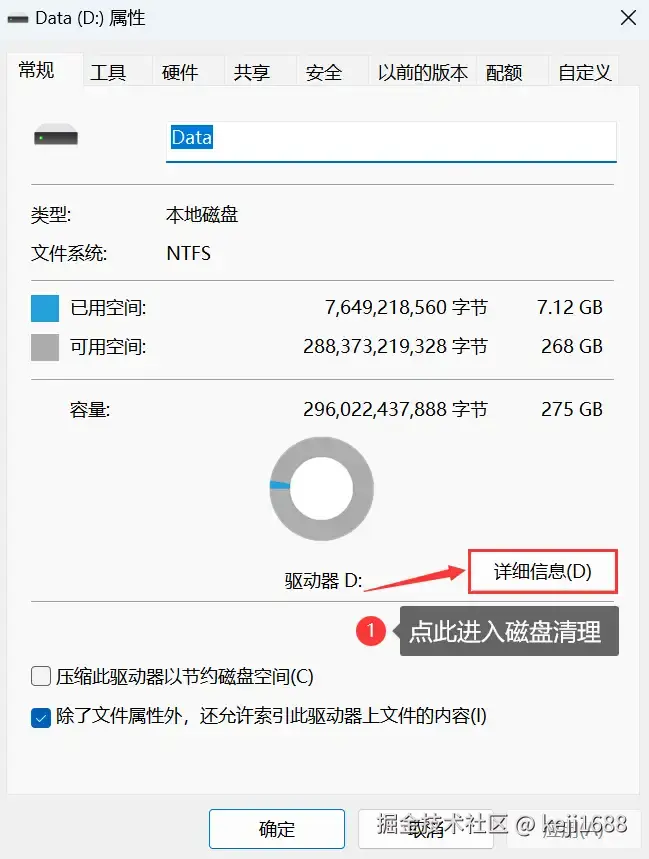Open the 硬件 tab
Screen dimensions: 649x859
pos(180,72)
